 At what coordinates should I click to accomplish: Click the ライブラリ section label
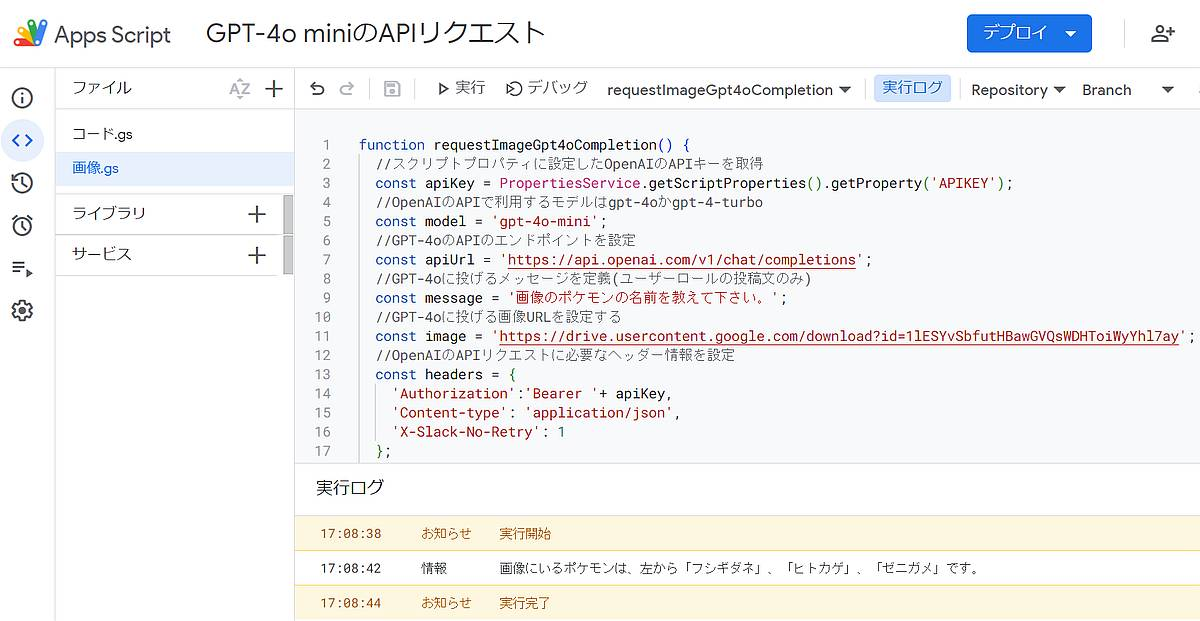point(109,213)
